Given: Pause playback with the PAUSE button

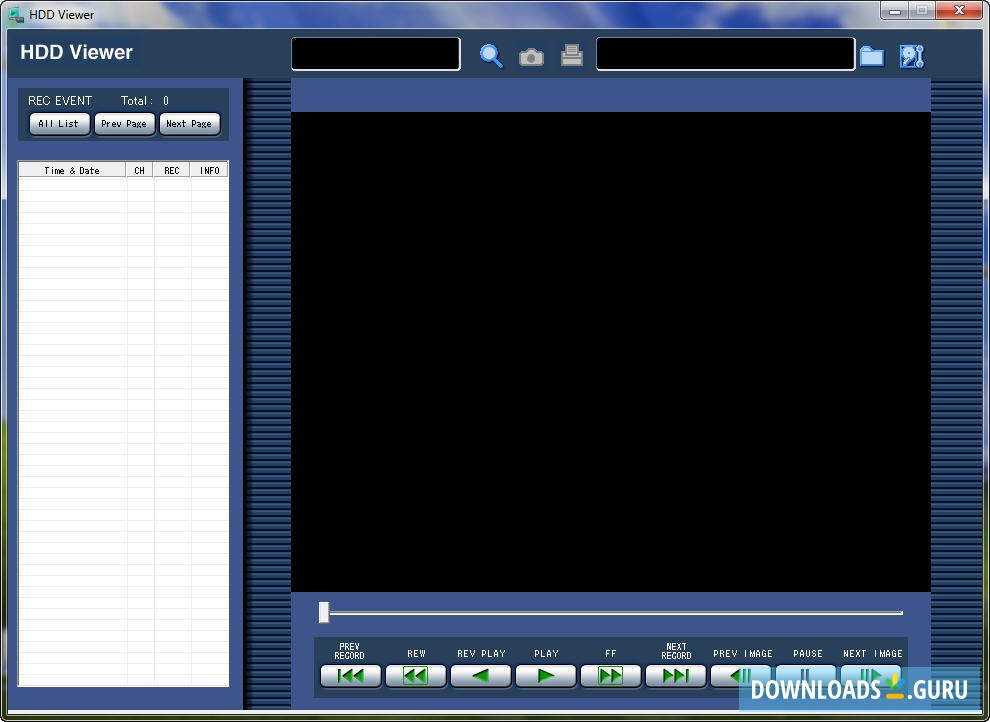Looking at the screenshot, I should point(806,676).
